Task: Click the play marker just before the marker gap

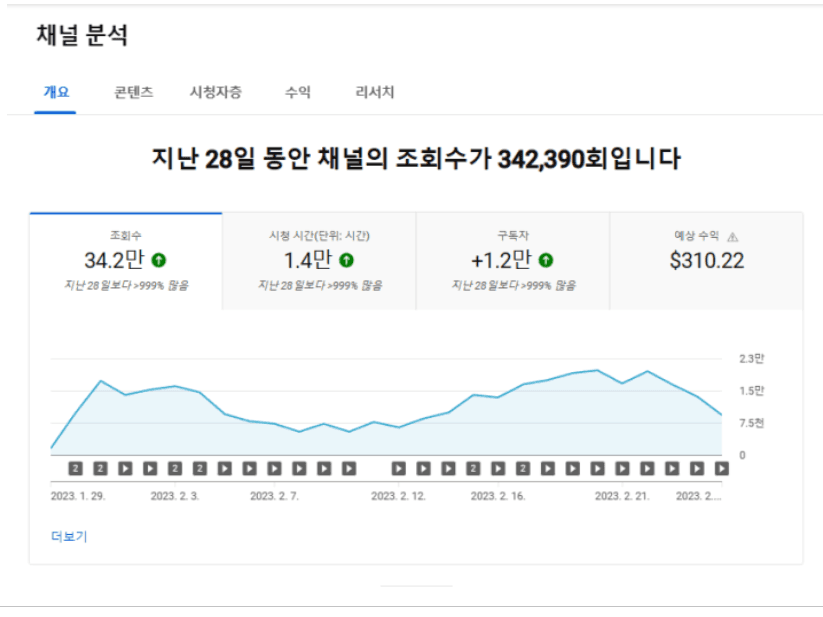Action: (x=349, y=469)
